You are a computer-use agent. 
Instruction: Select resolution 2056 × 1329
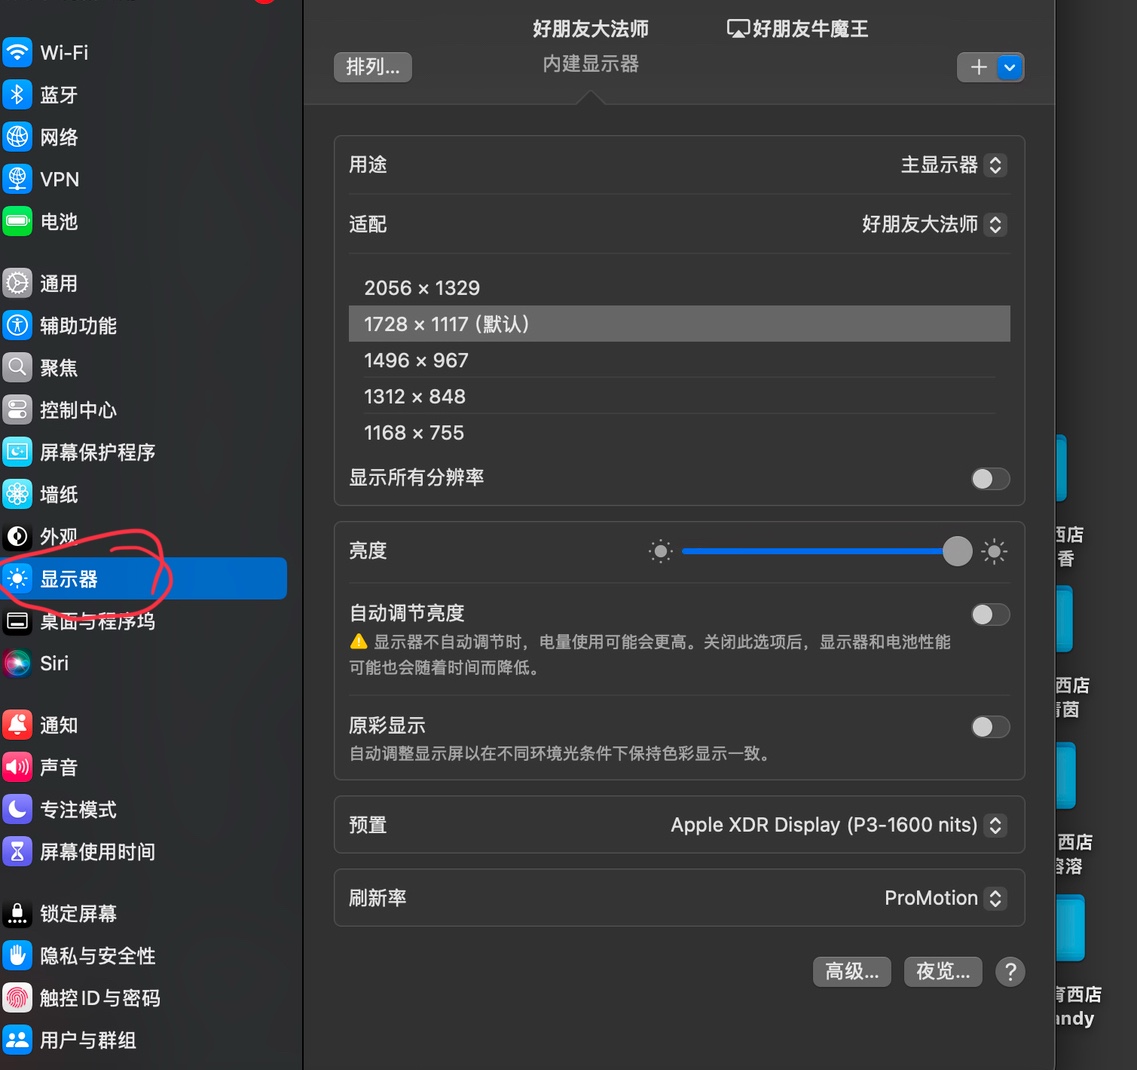tap(679, 288)
